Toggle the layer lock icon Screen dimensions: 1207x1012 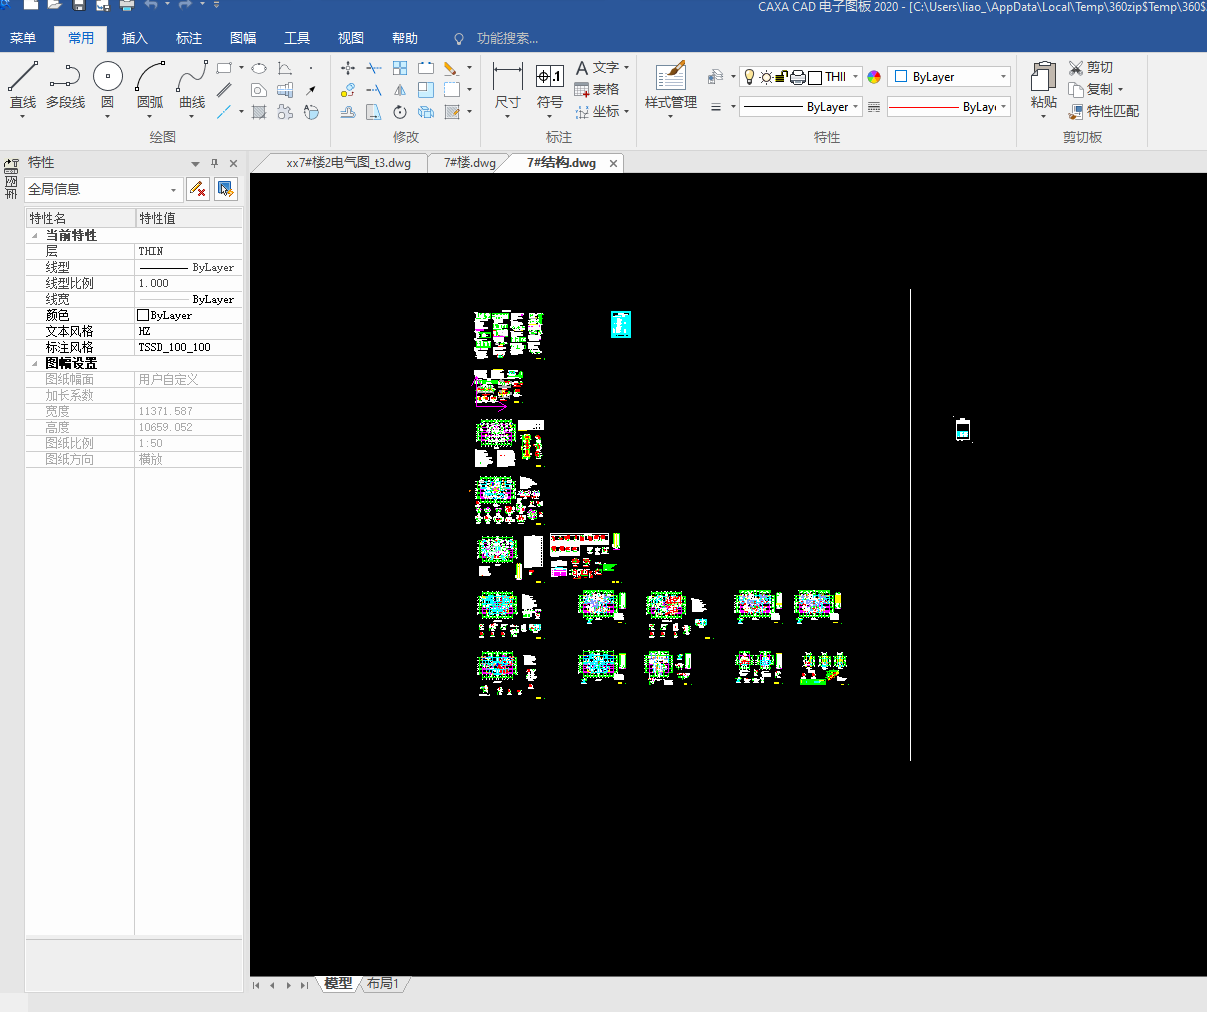pos(782,77)
